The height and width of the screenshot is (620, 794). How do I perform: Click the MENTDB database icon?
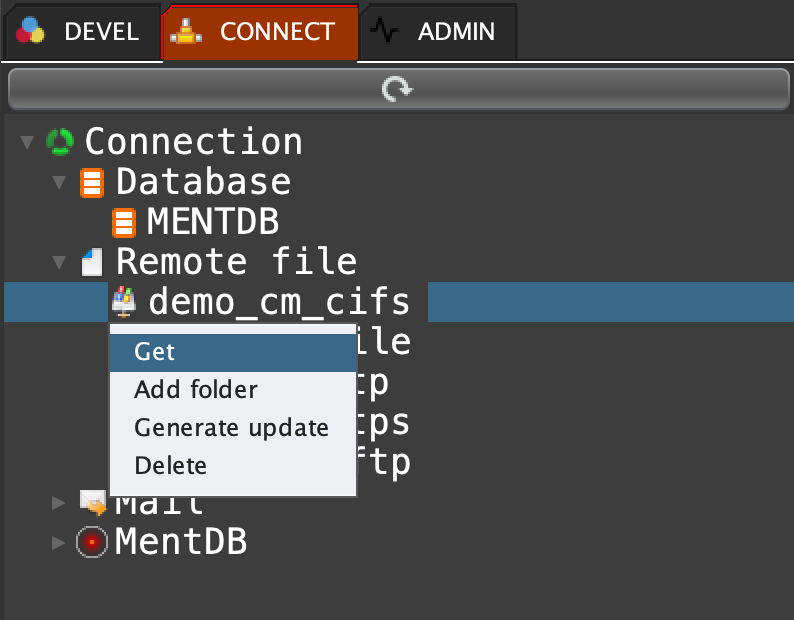tap(124, 222)
